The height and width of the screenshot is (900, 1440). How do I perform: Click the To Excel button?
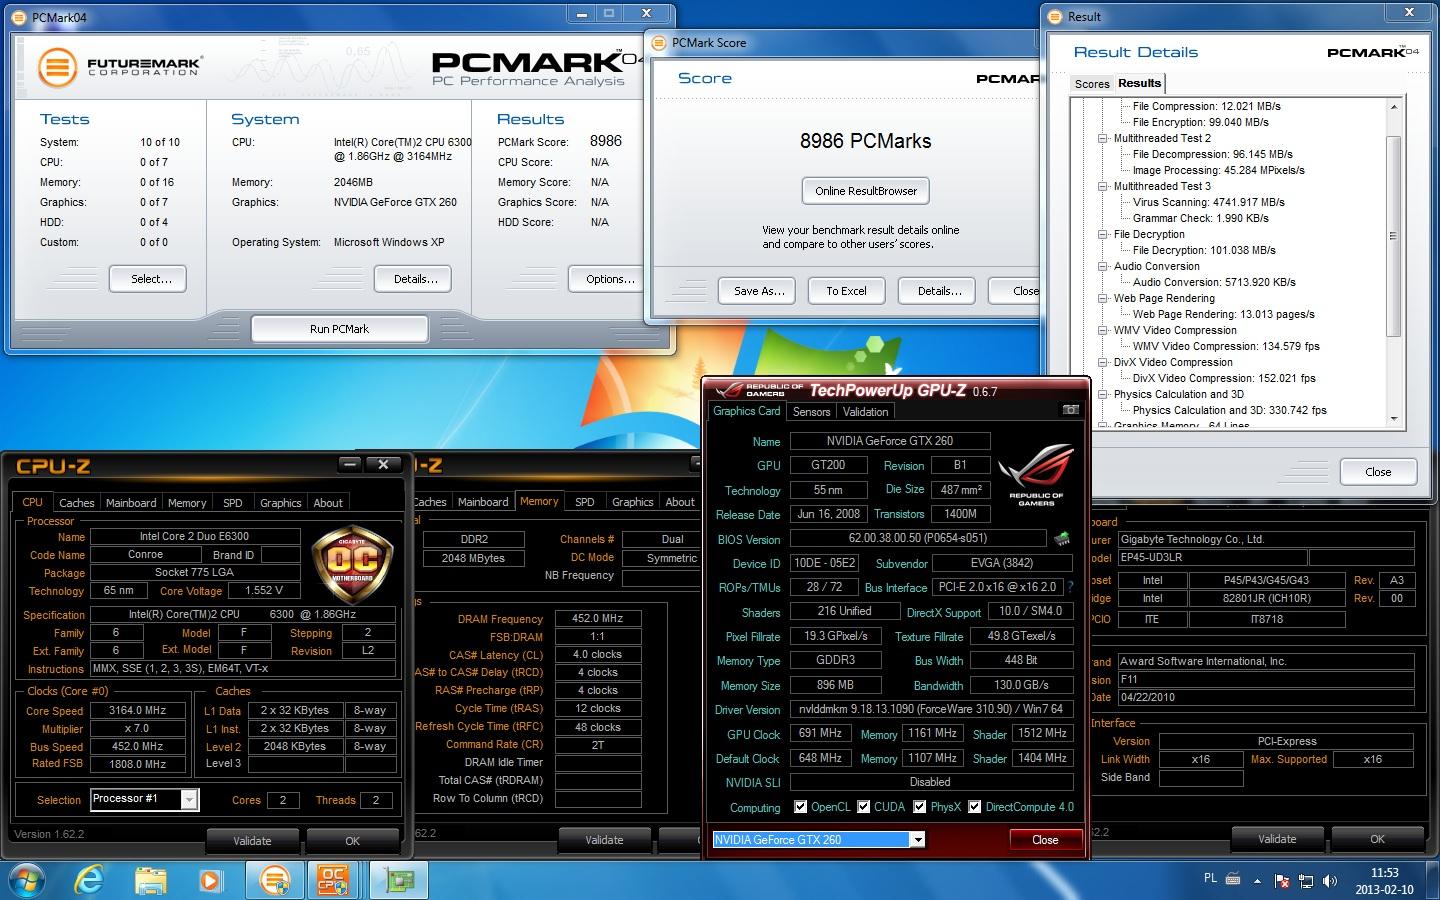846,291
